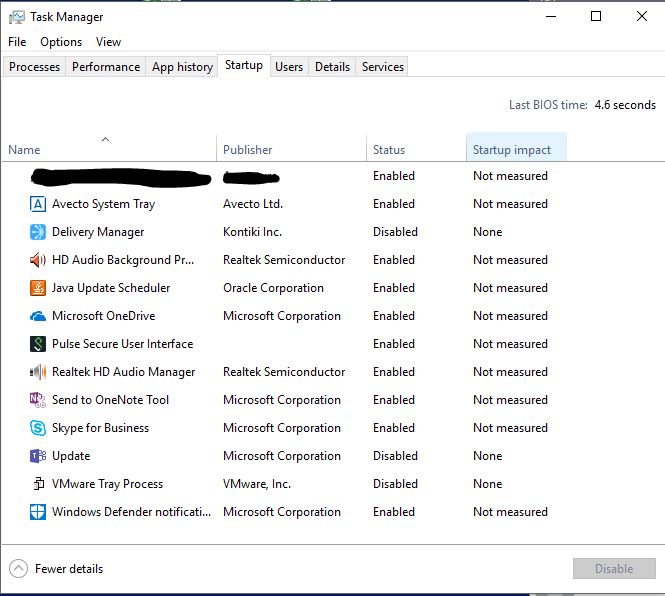Click the Teams Update icon

(x=38, y=456)
